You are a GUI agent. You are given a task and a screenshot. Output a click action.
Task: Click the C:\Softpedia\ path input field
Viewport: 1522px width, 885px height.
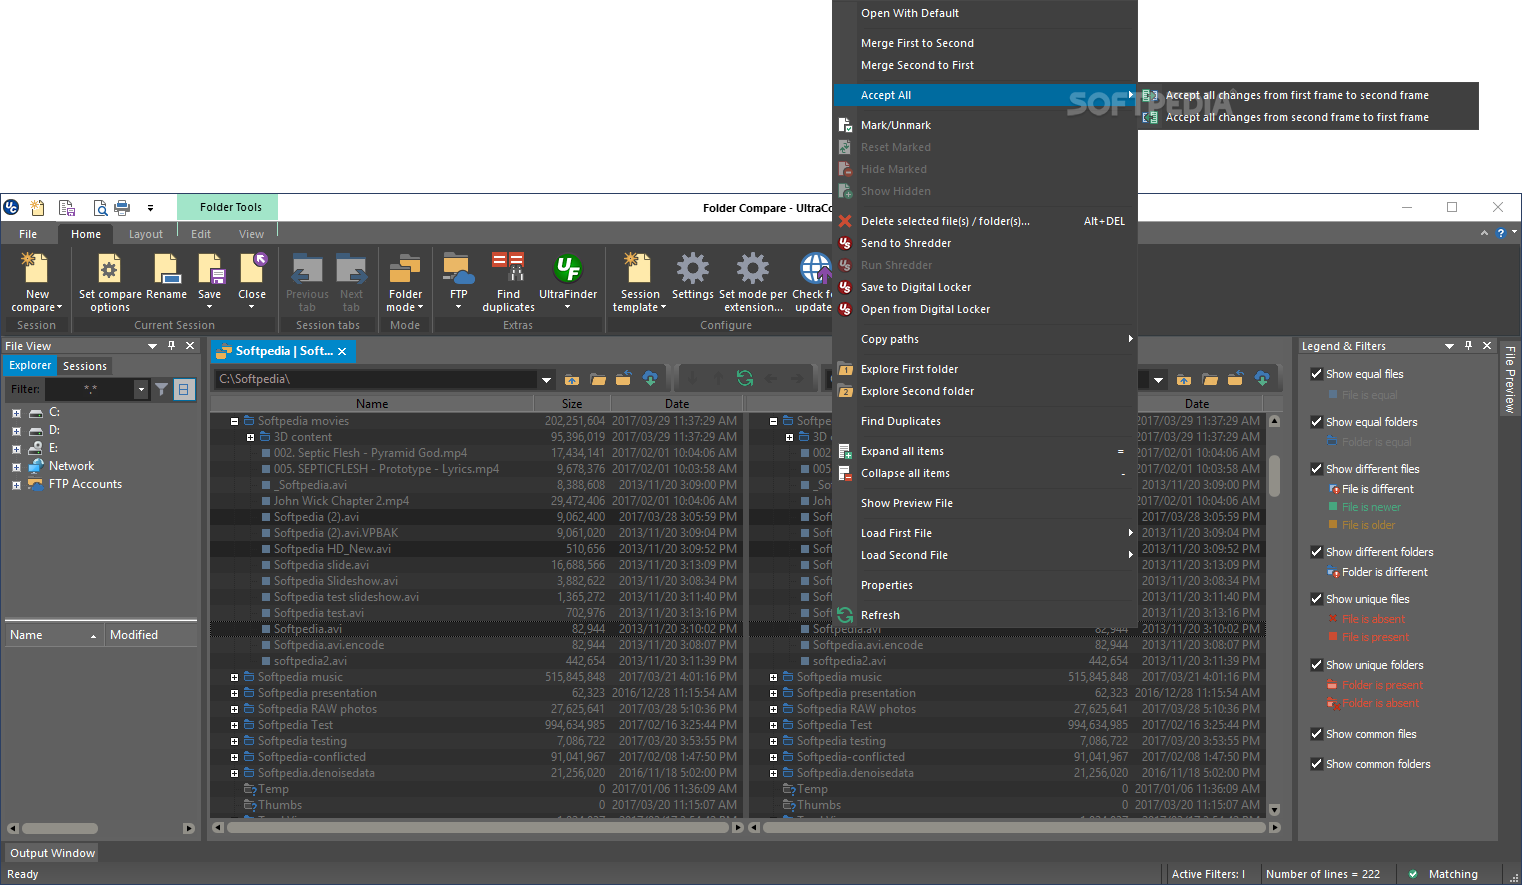pos(377,379)
